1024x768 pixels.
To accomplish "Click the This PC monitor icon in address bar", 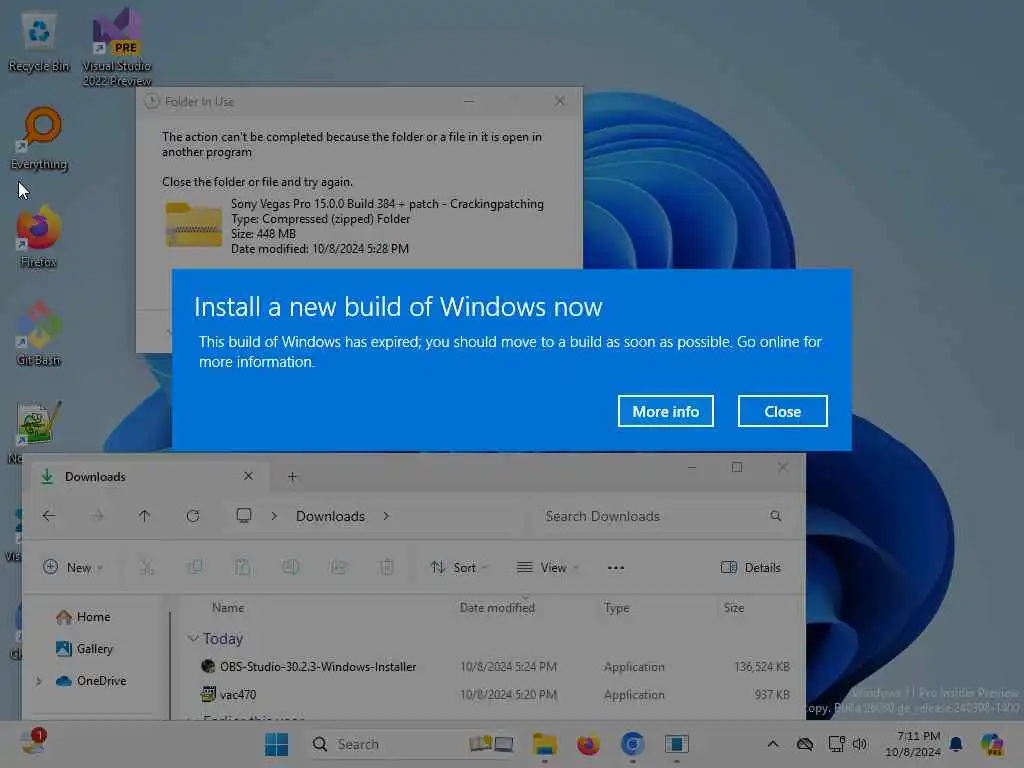I will (244, 516).
